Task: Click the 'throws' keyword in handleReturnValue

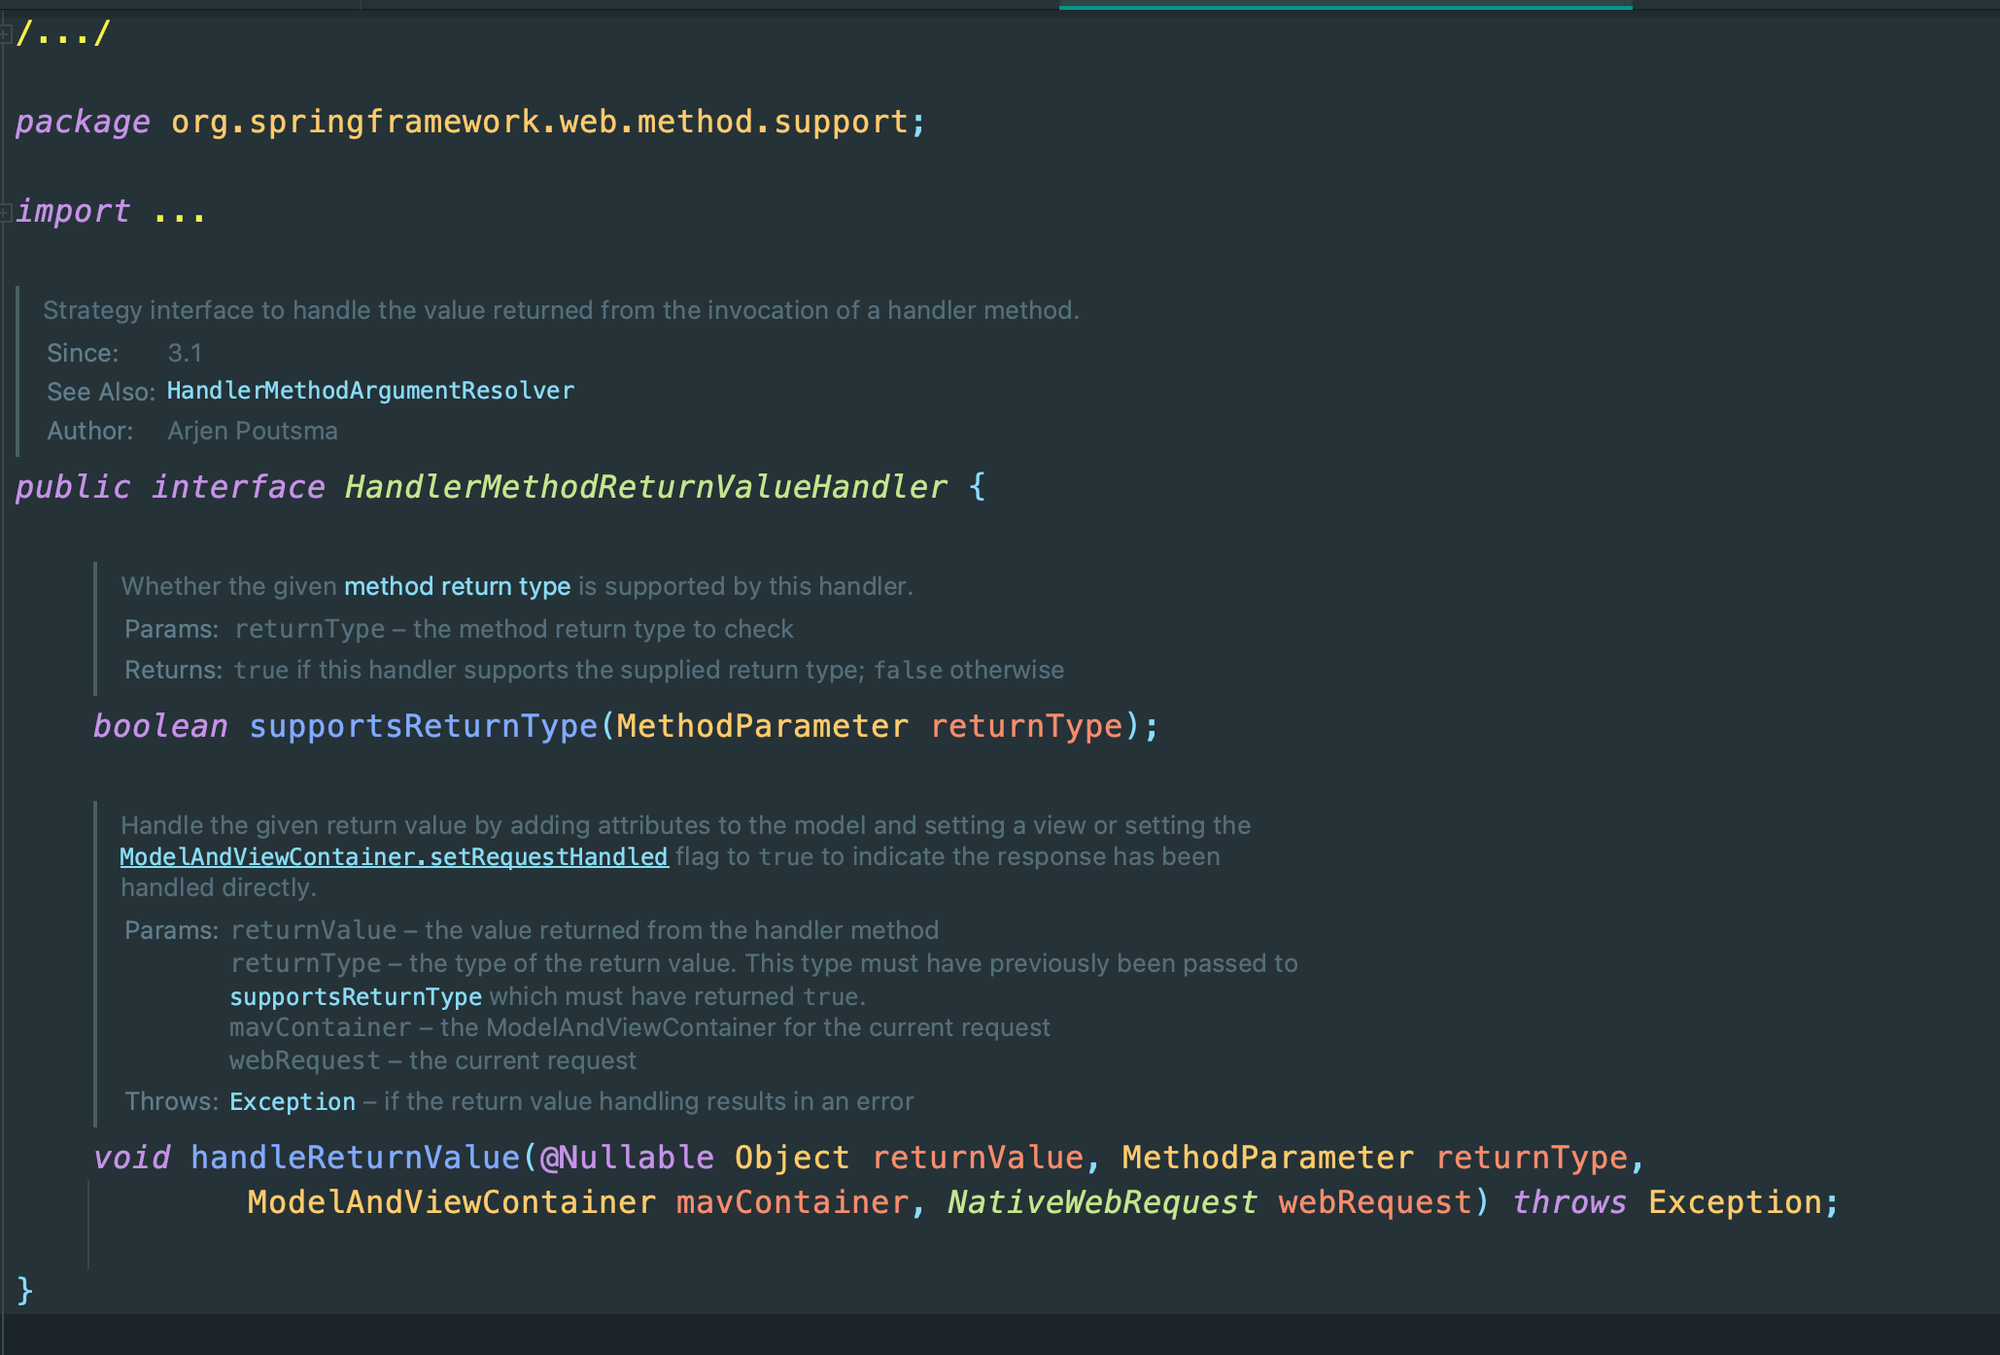Action: click(1569, 1202)
